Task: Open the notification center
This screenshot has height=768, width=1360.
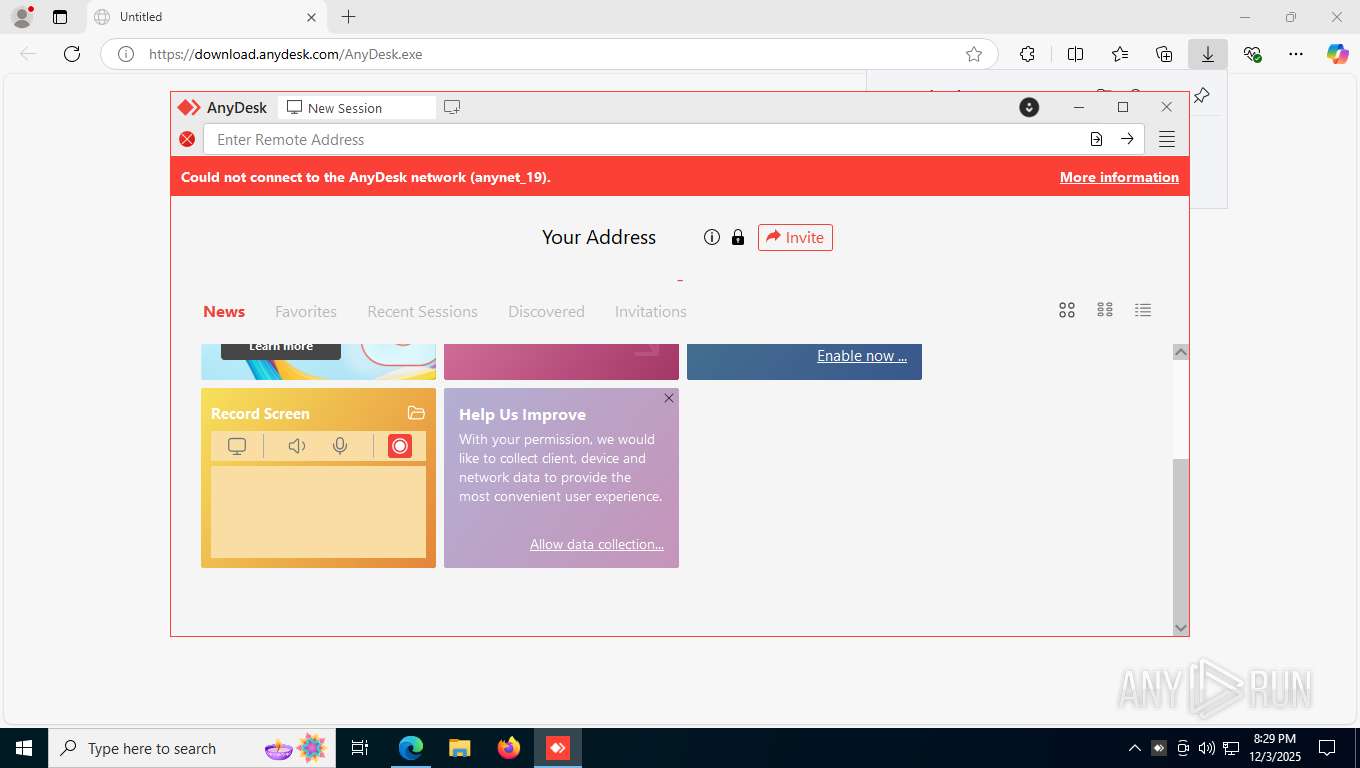Action: [x=1327, y=748]
